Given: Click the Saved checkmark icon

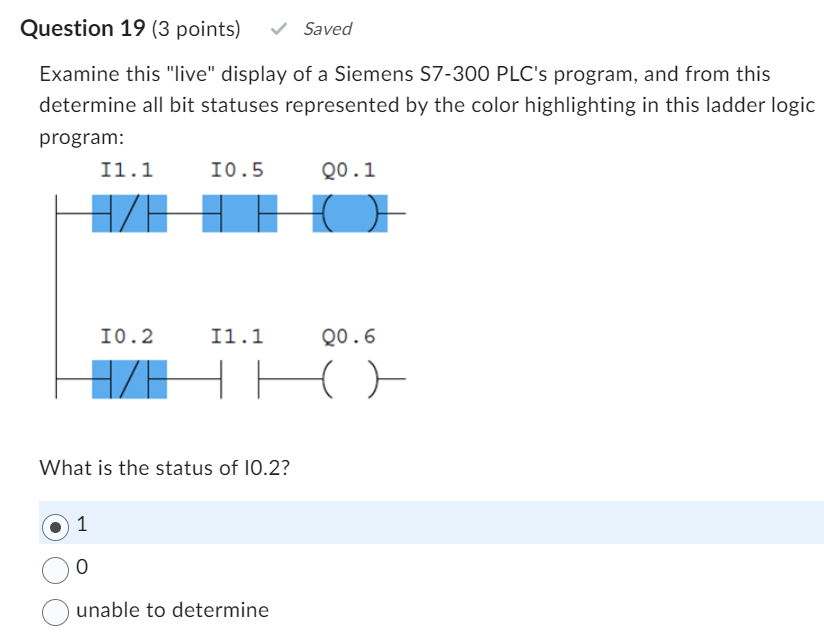Looking at the screenshot, I should coord(277,28).
